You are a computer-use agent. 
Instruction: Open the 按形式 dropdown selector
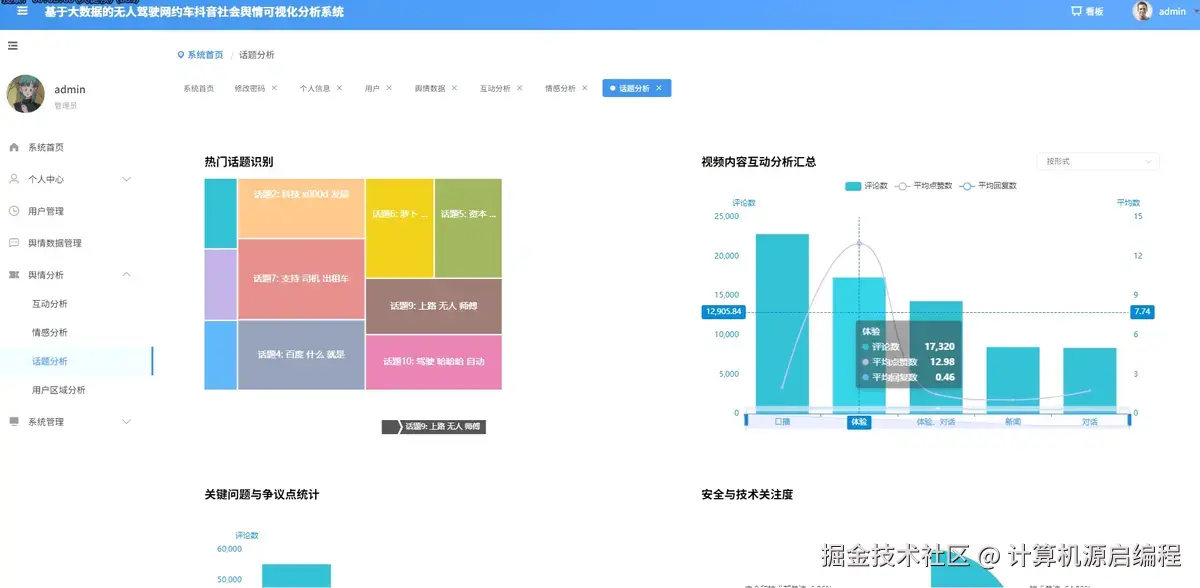(x=1097, y=161)
